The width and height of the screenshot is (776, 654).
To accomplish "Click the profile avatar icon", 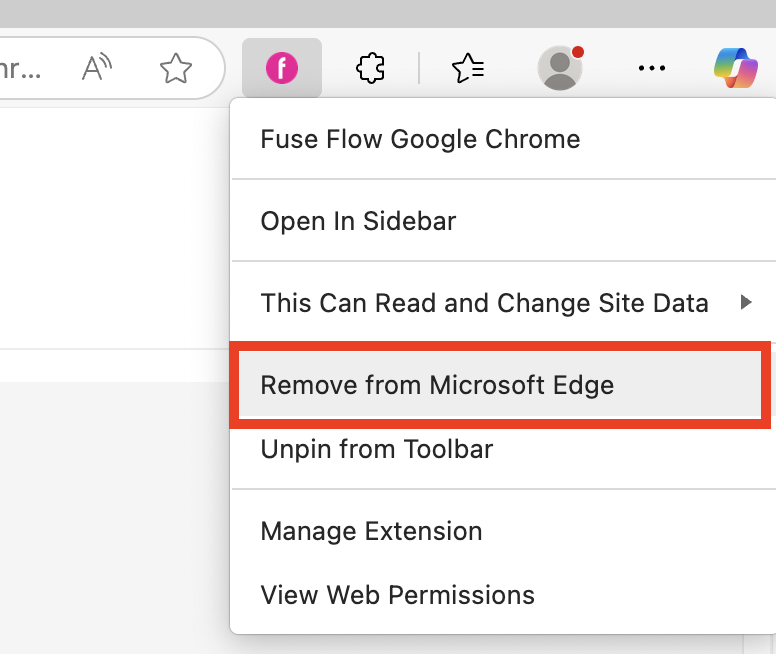I will pyautogui.click(x=559, y=68).
